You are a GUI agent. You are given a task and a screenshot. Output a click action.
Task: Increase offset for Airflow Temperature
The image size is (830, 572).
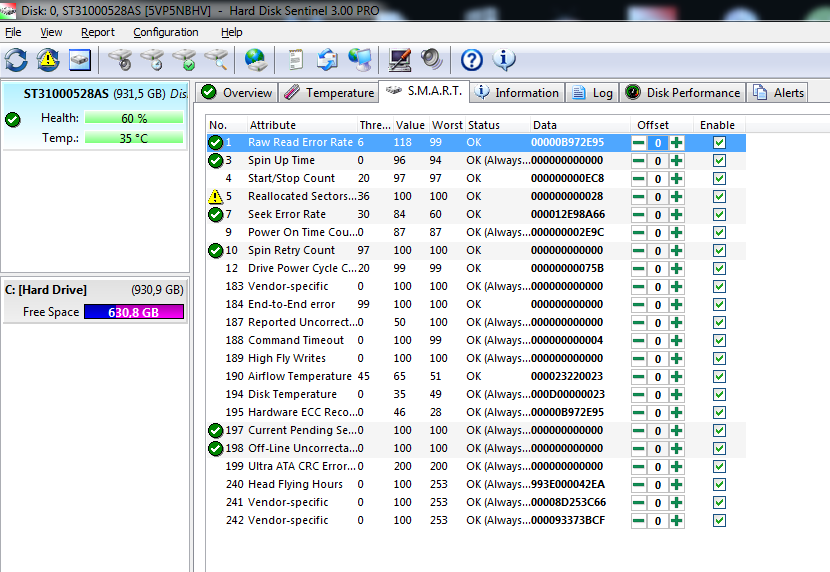[x=676, y=377]
